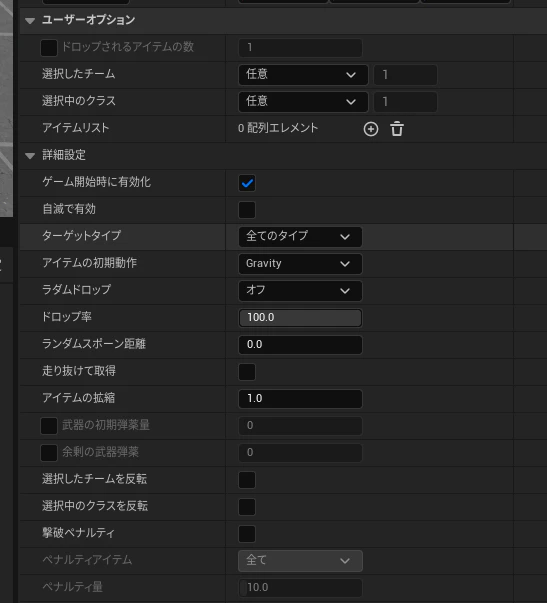The width and height of the screenshot is (547, 603).
Task: Add element to アイテムリスト array
Action: (x=371, y=129)
